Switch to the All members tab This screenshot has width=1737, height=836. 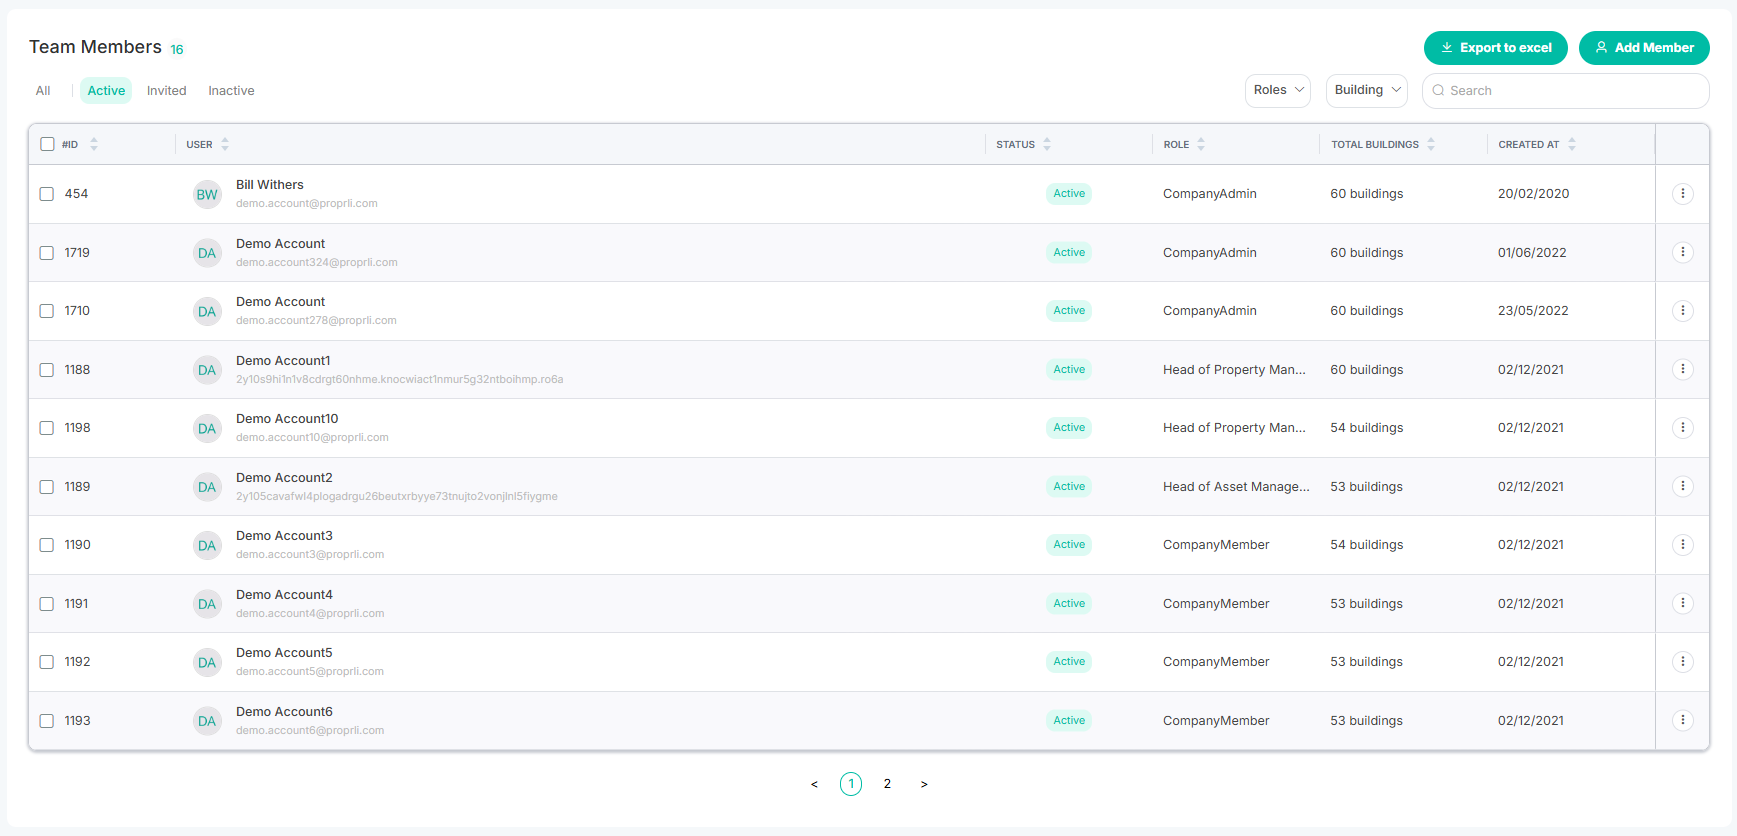coord(43,91)
